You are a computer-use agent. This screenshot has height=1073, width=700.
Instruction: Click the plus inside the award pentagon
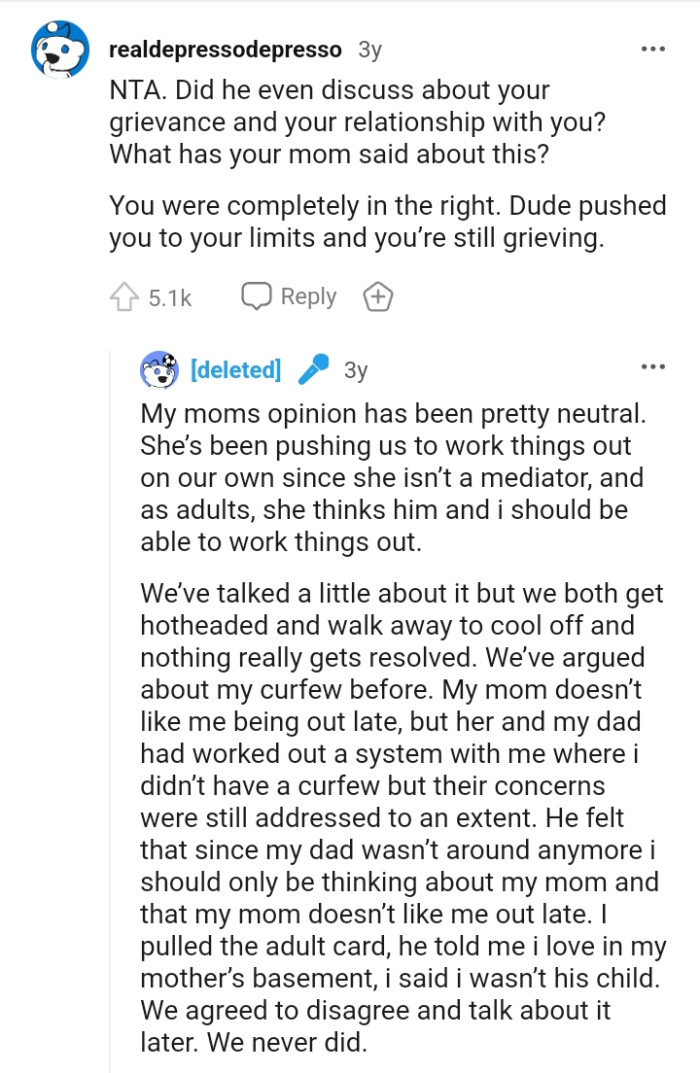(377, 296)
